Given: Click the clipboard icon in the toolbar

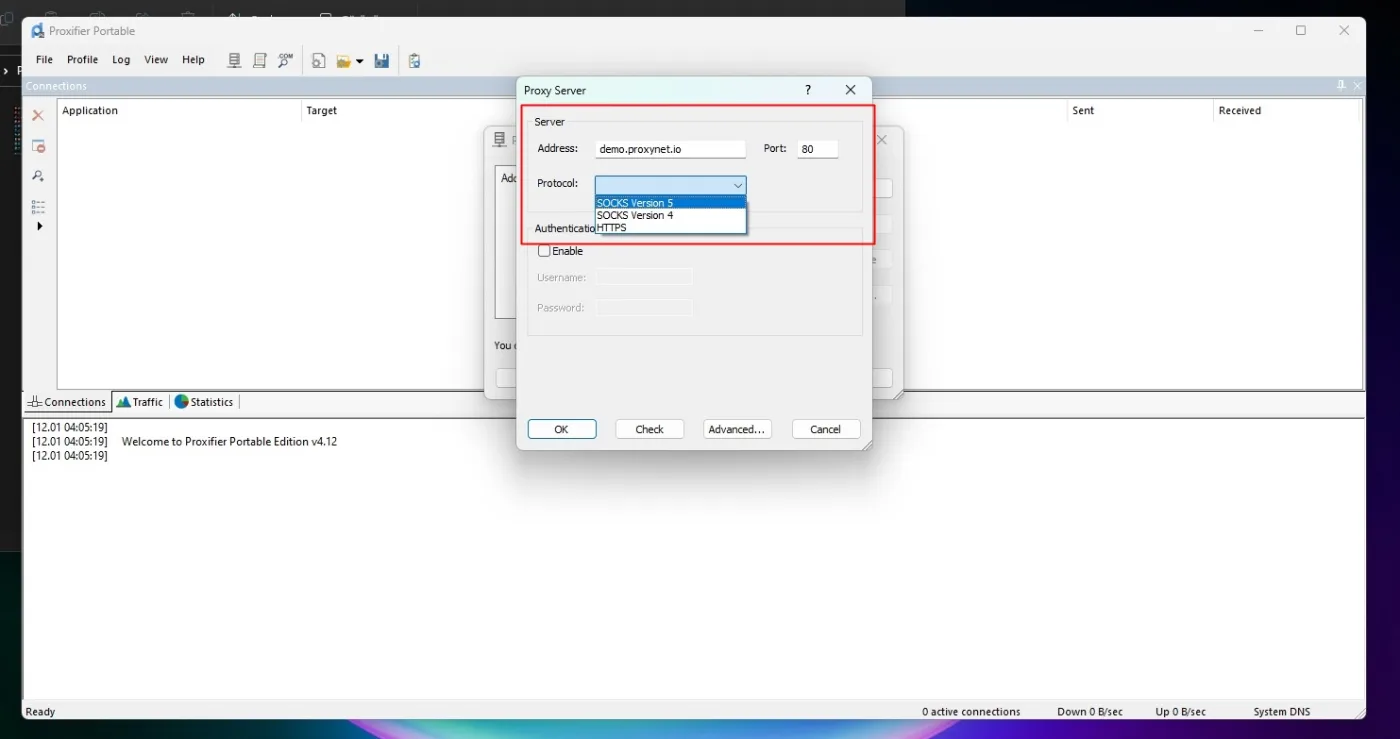Looking at the screenshot, I should pyautogui.click(x=414, y=61).
